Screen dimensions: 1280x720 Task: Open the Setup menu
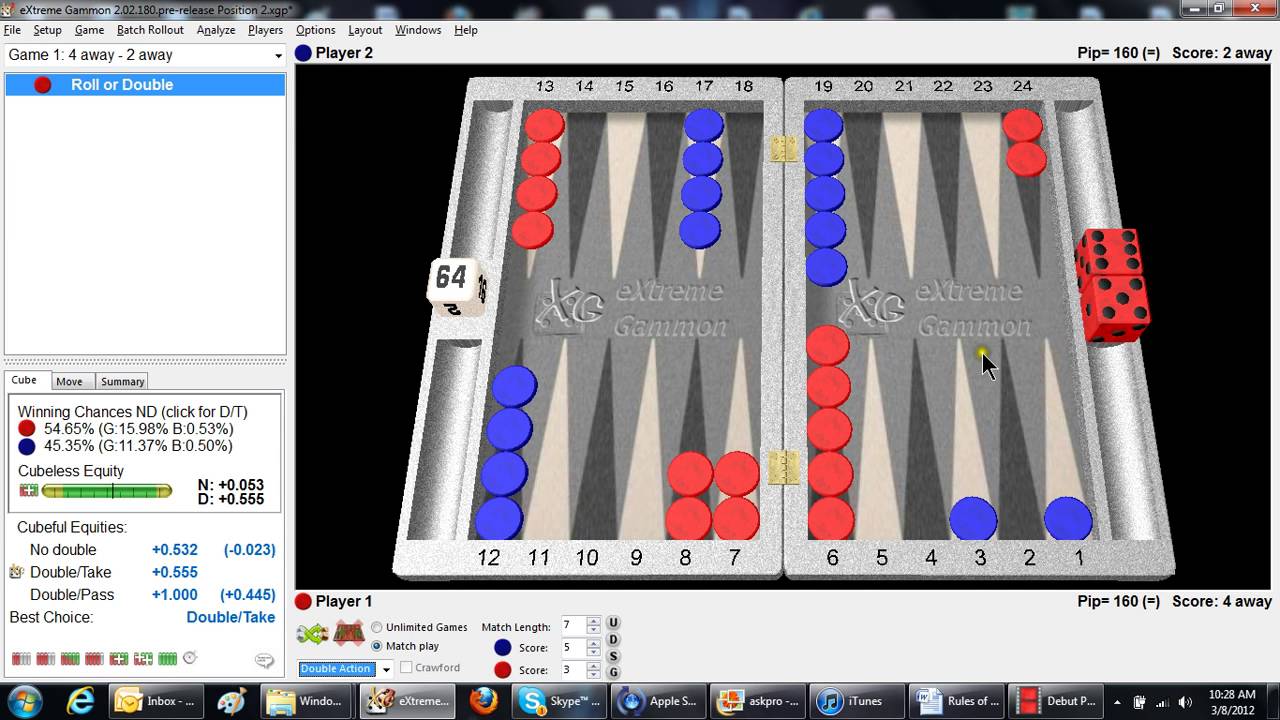click(x=47, y=30)
